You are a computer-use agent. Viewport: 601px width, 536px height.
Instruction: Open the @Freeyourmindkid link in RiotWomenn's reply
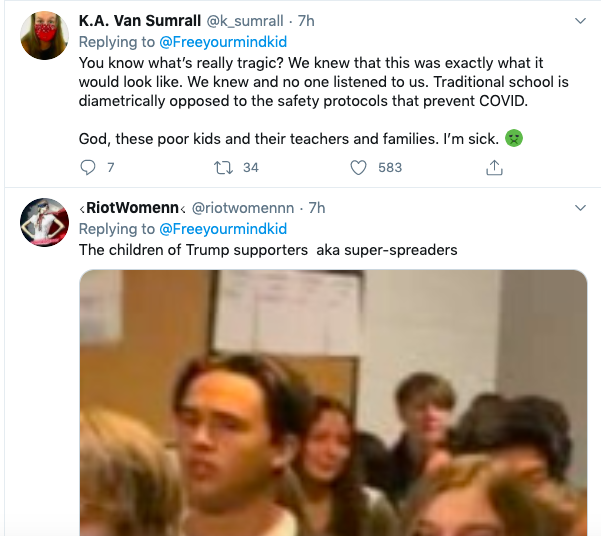pyautogui.click(x=223, y=229)
